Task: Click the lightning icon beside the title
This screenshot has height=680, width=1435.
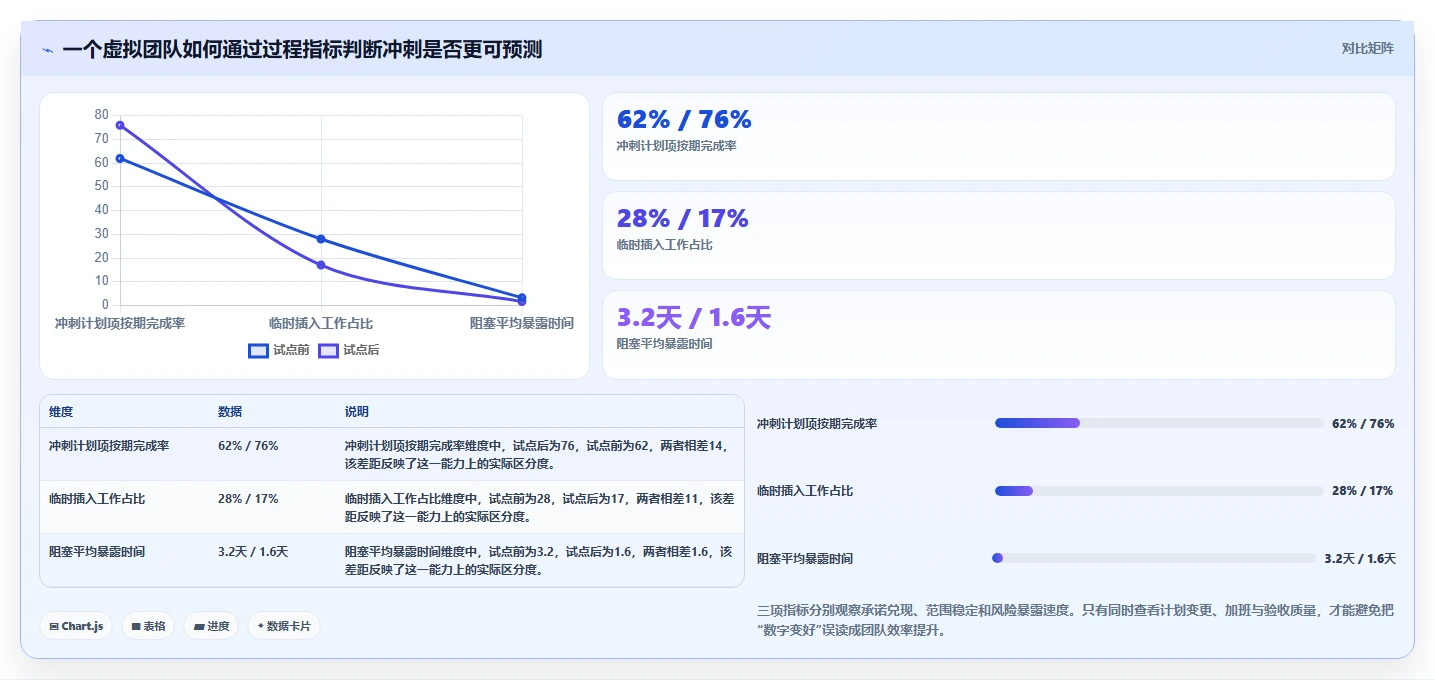Action: tap(47, 50)
